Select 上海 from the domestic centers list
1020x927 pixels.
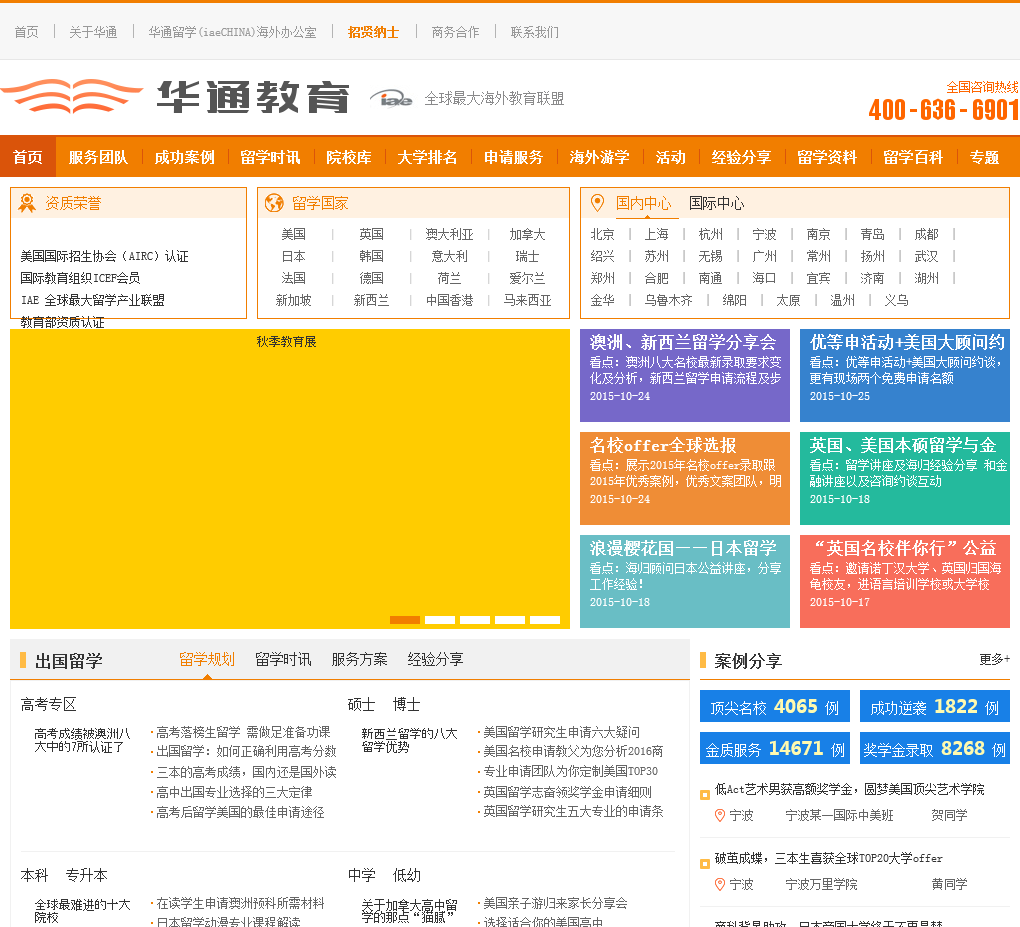click(656, 234)
